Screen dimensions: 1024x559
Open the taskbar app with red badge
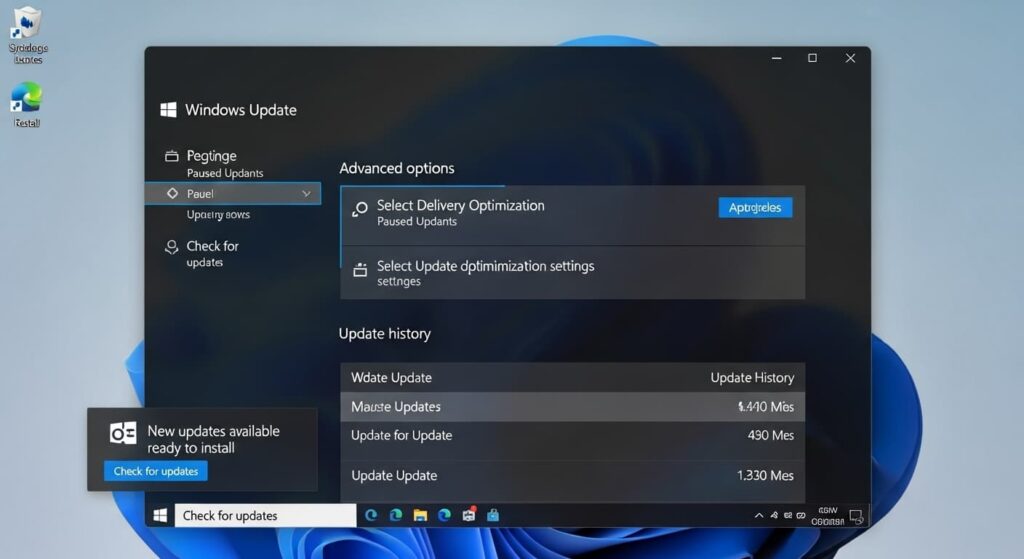coord(469,515)
